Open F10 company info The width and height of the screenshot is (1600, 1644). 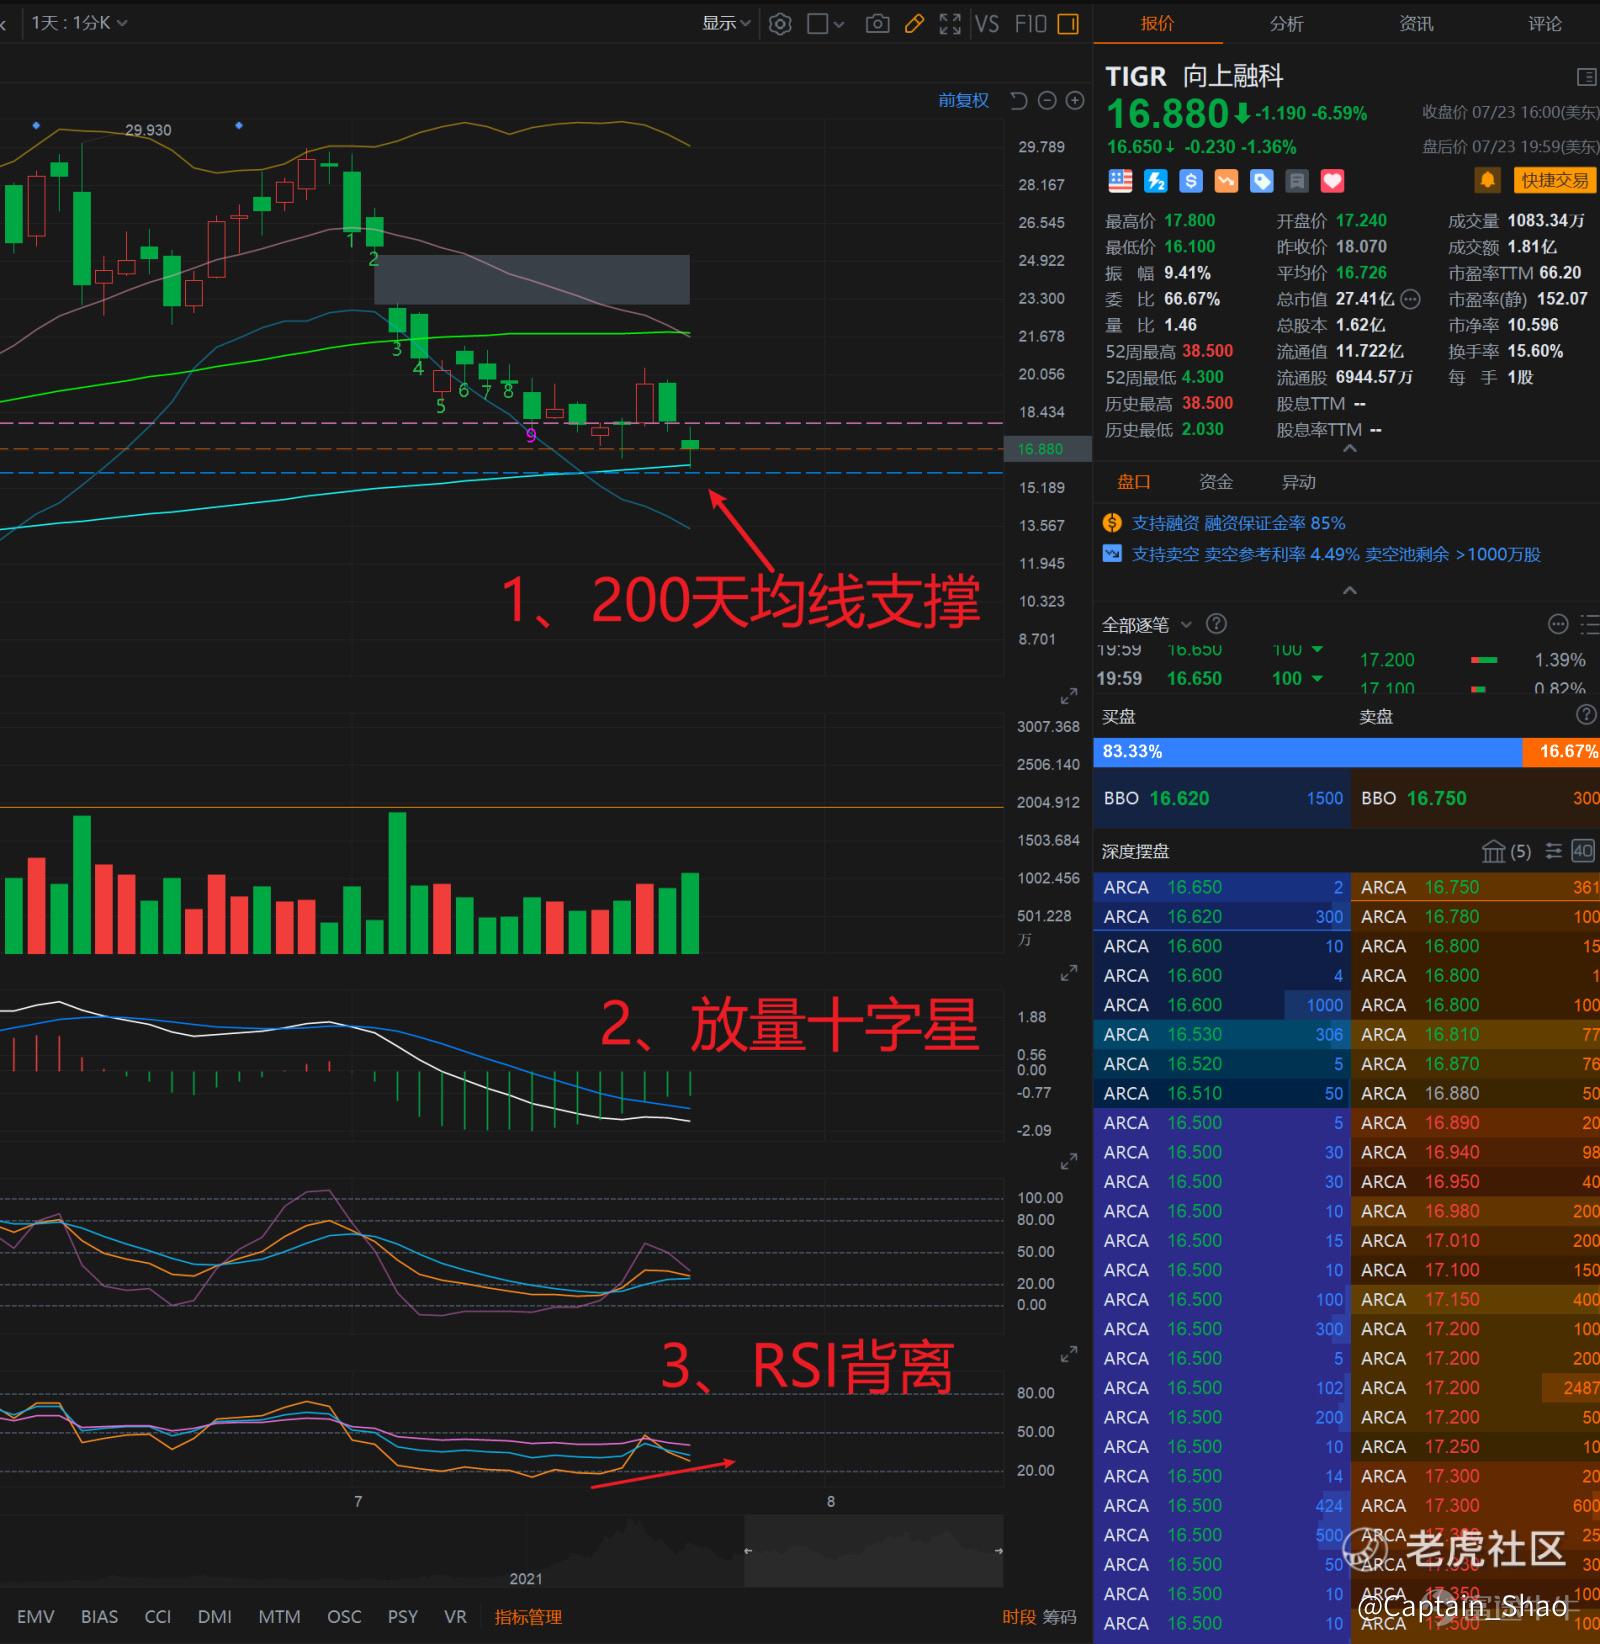pos(1030,24)
